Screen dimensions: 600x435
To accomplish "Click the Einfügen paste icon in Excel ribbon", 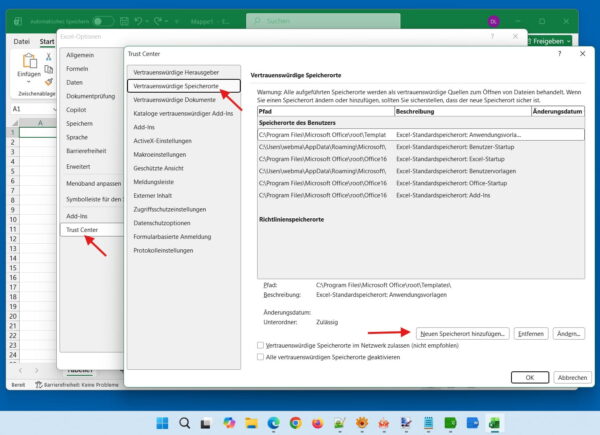I will [29, 60].
